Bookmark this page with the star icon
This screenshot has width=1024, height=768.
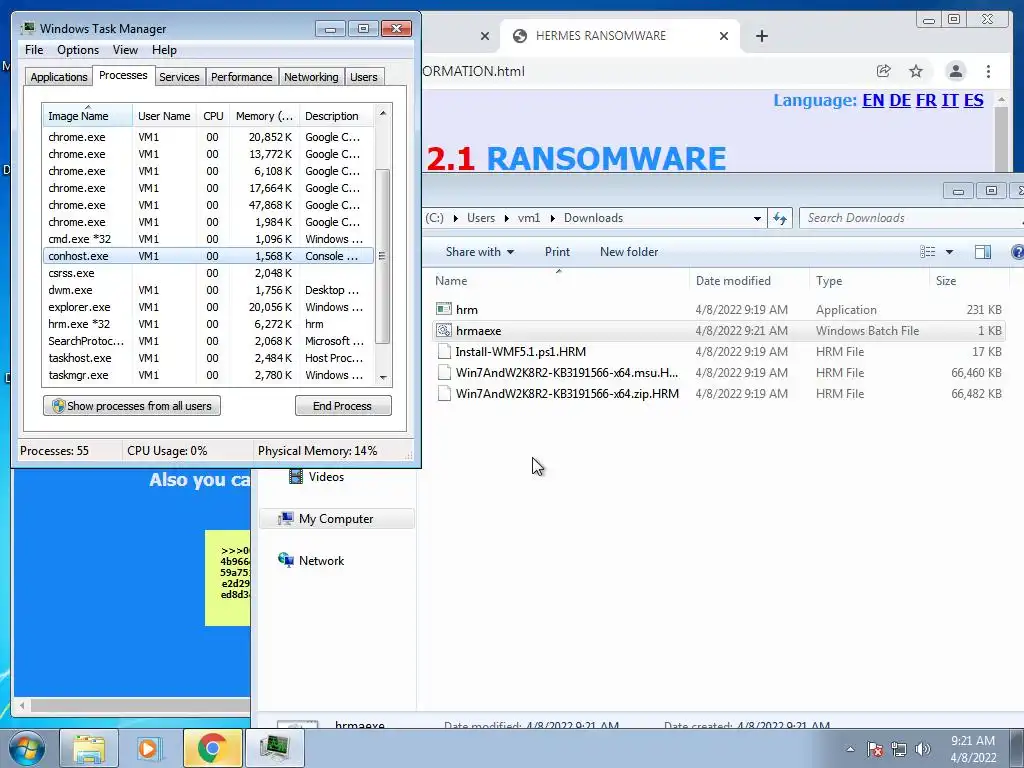(916, 71)
